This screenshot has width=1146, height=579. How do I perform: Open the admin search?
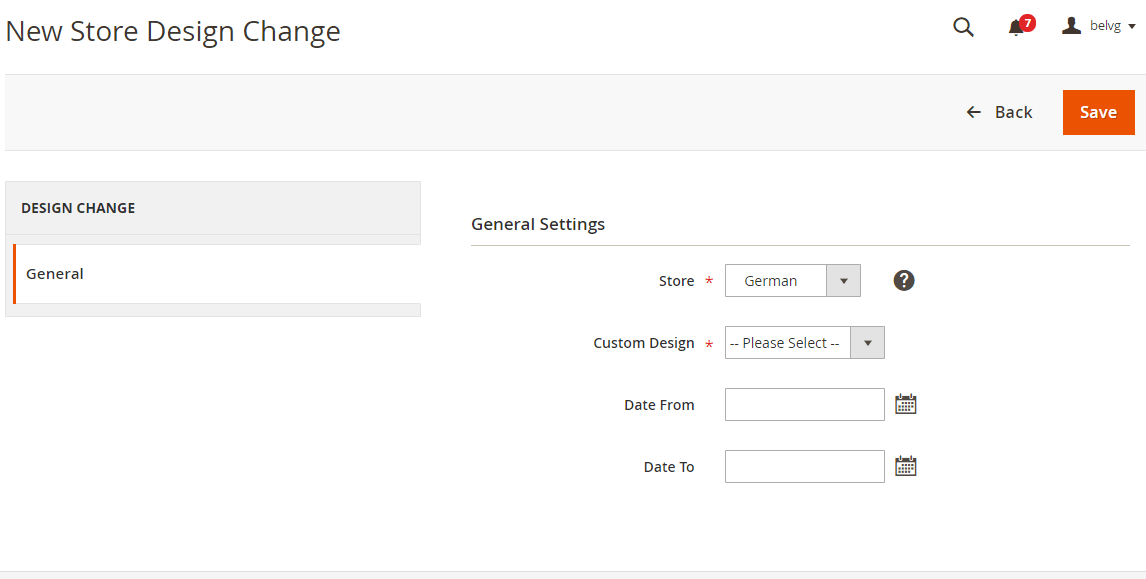point(962,27)
